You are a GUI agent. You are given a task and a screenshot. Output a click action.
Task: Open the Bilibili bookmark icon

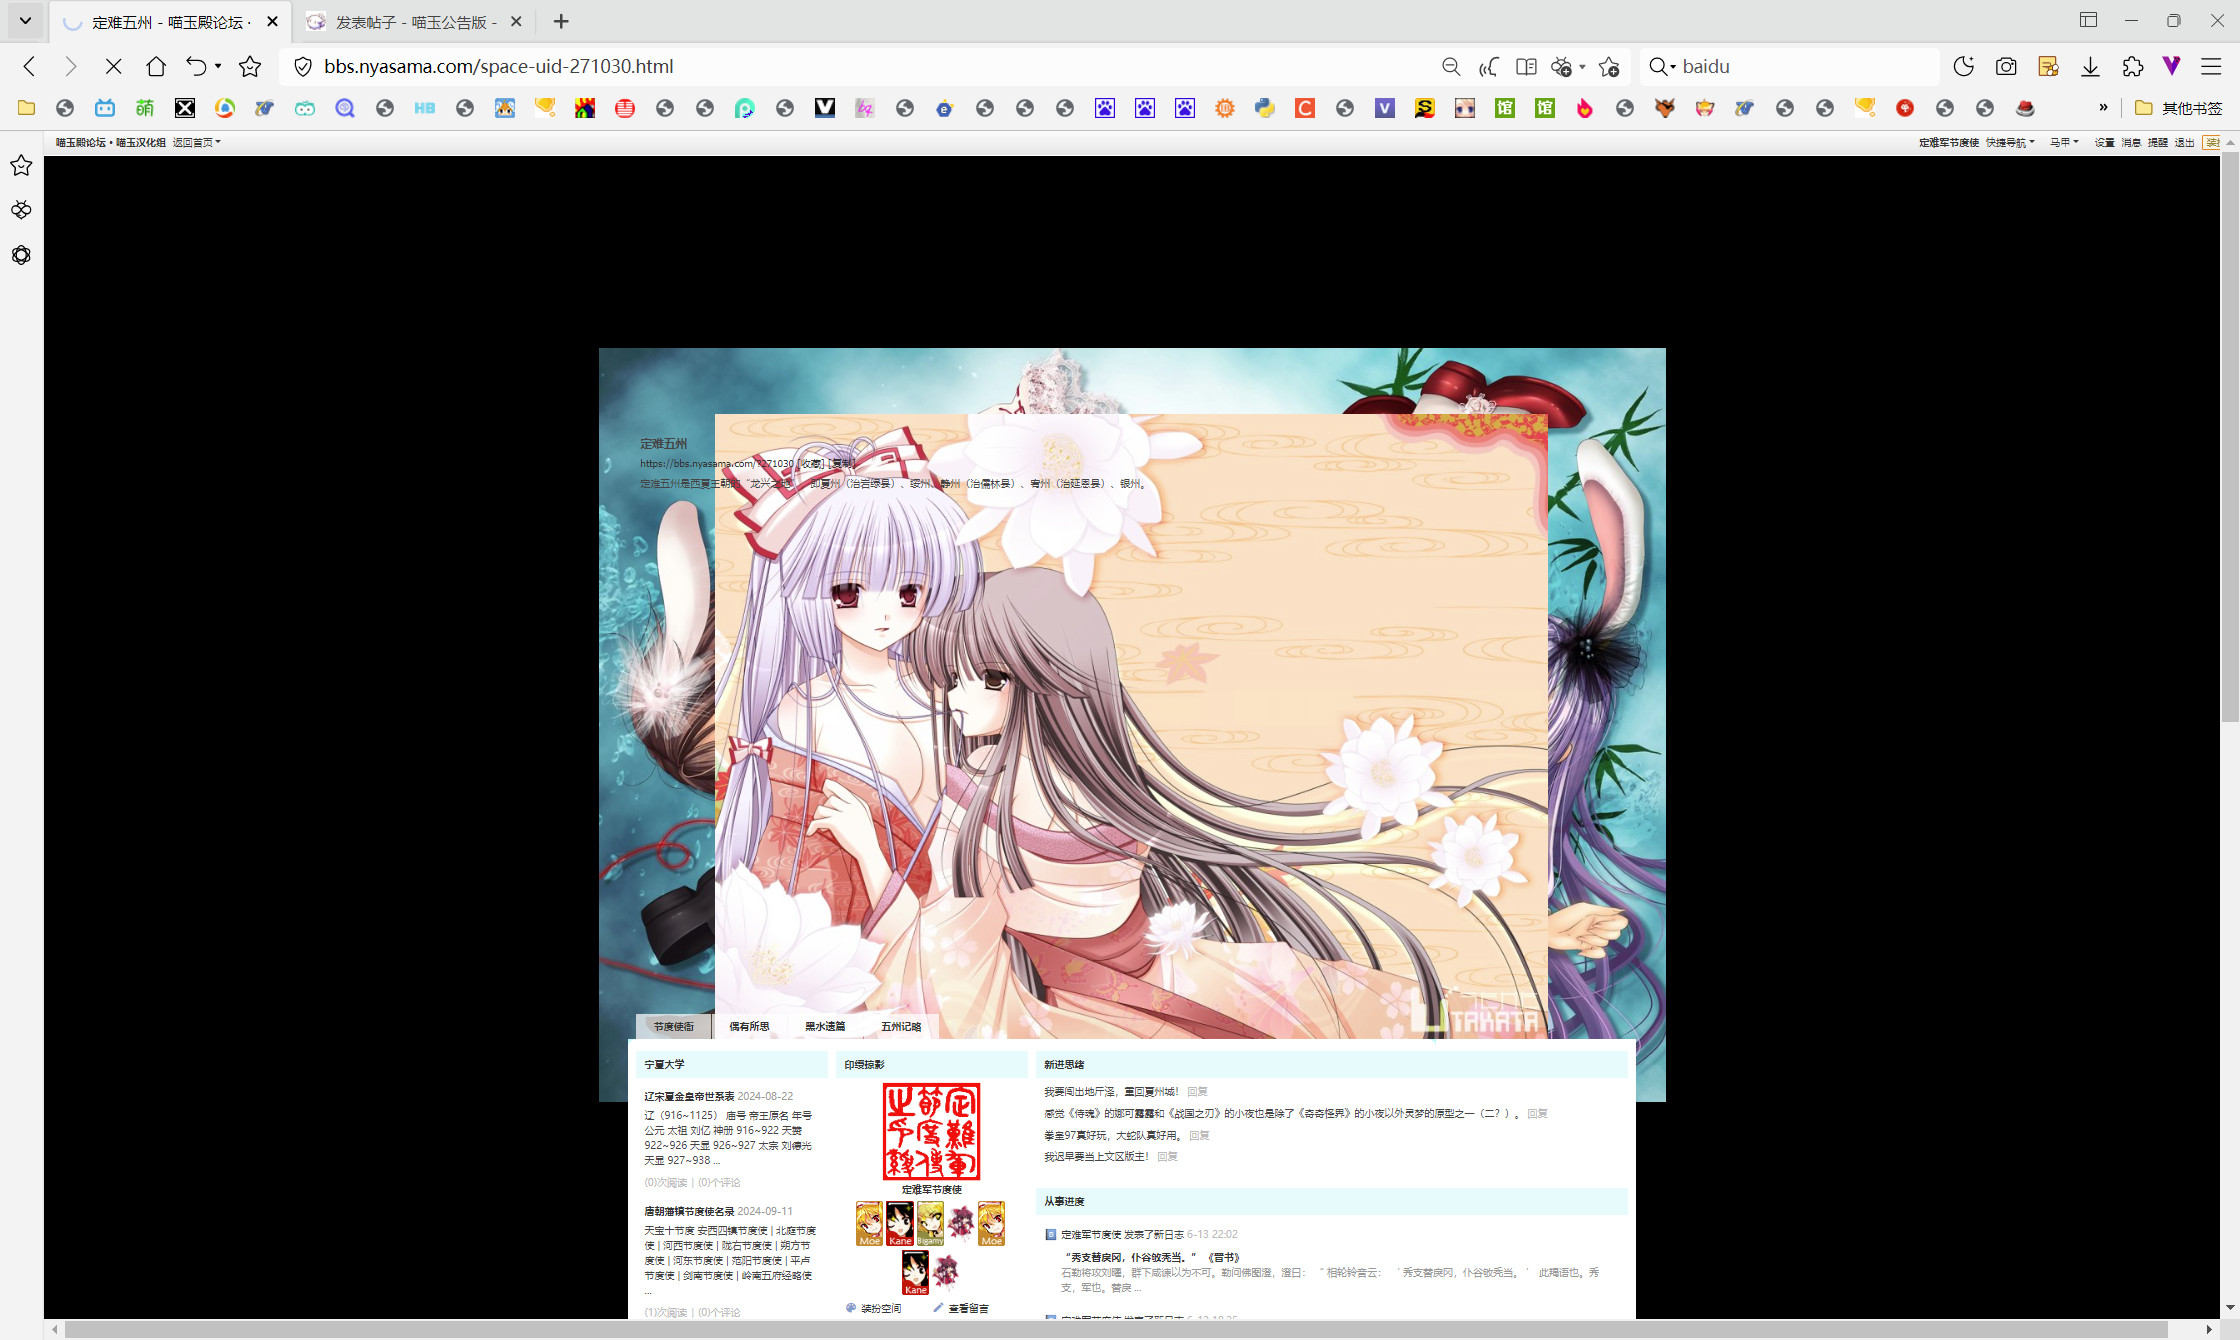(105, 108)
